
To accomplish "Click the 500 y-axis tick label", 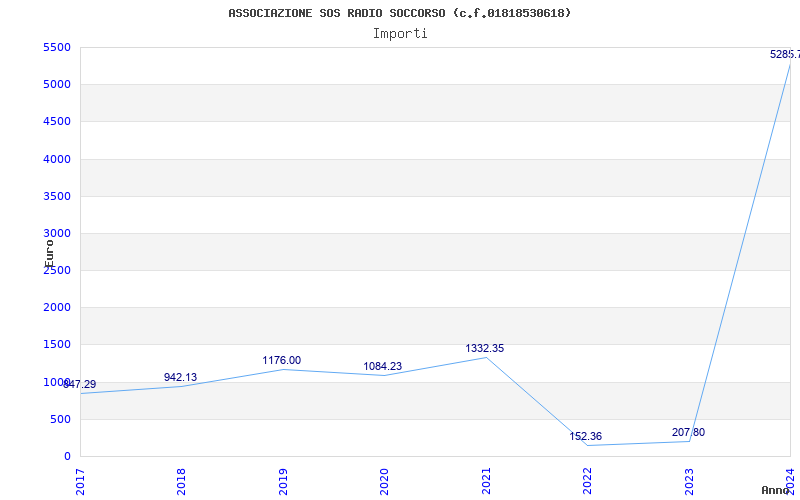I will (x=61, y=420).
